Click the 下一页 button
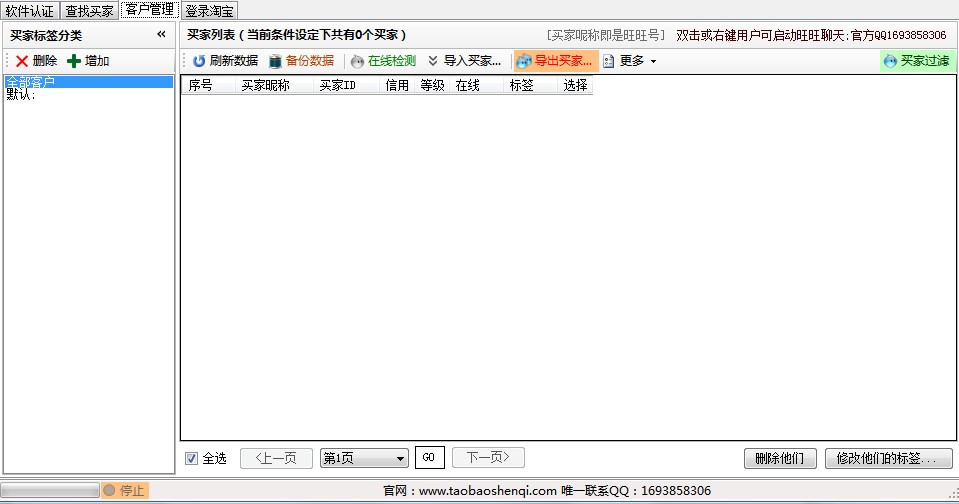The image size is (959, 504). click(x=488, y=458)
